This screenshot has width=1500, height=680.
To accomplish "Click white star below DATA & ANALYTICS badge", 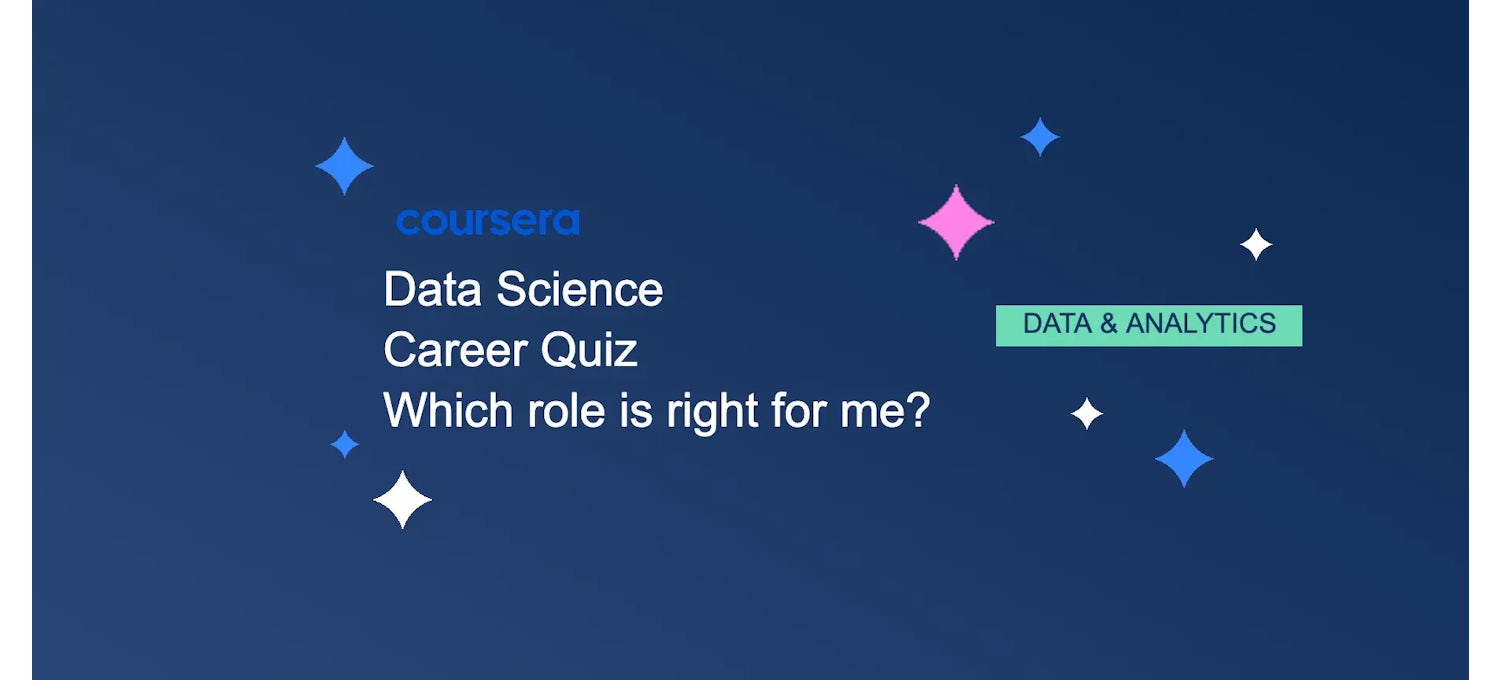I will pos(1087,413).
